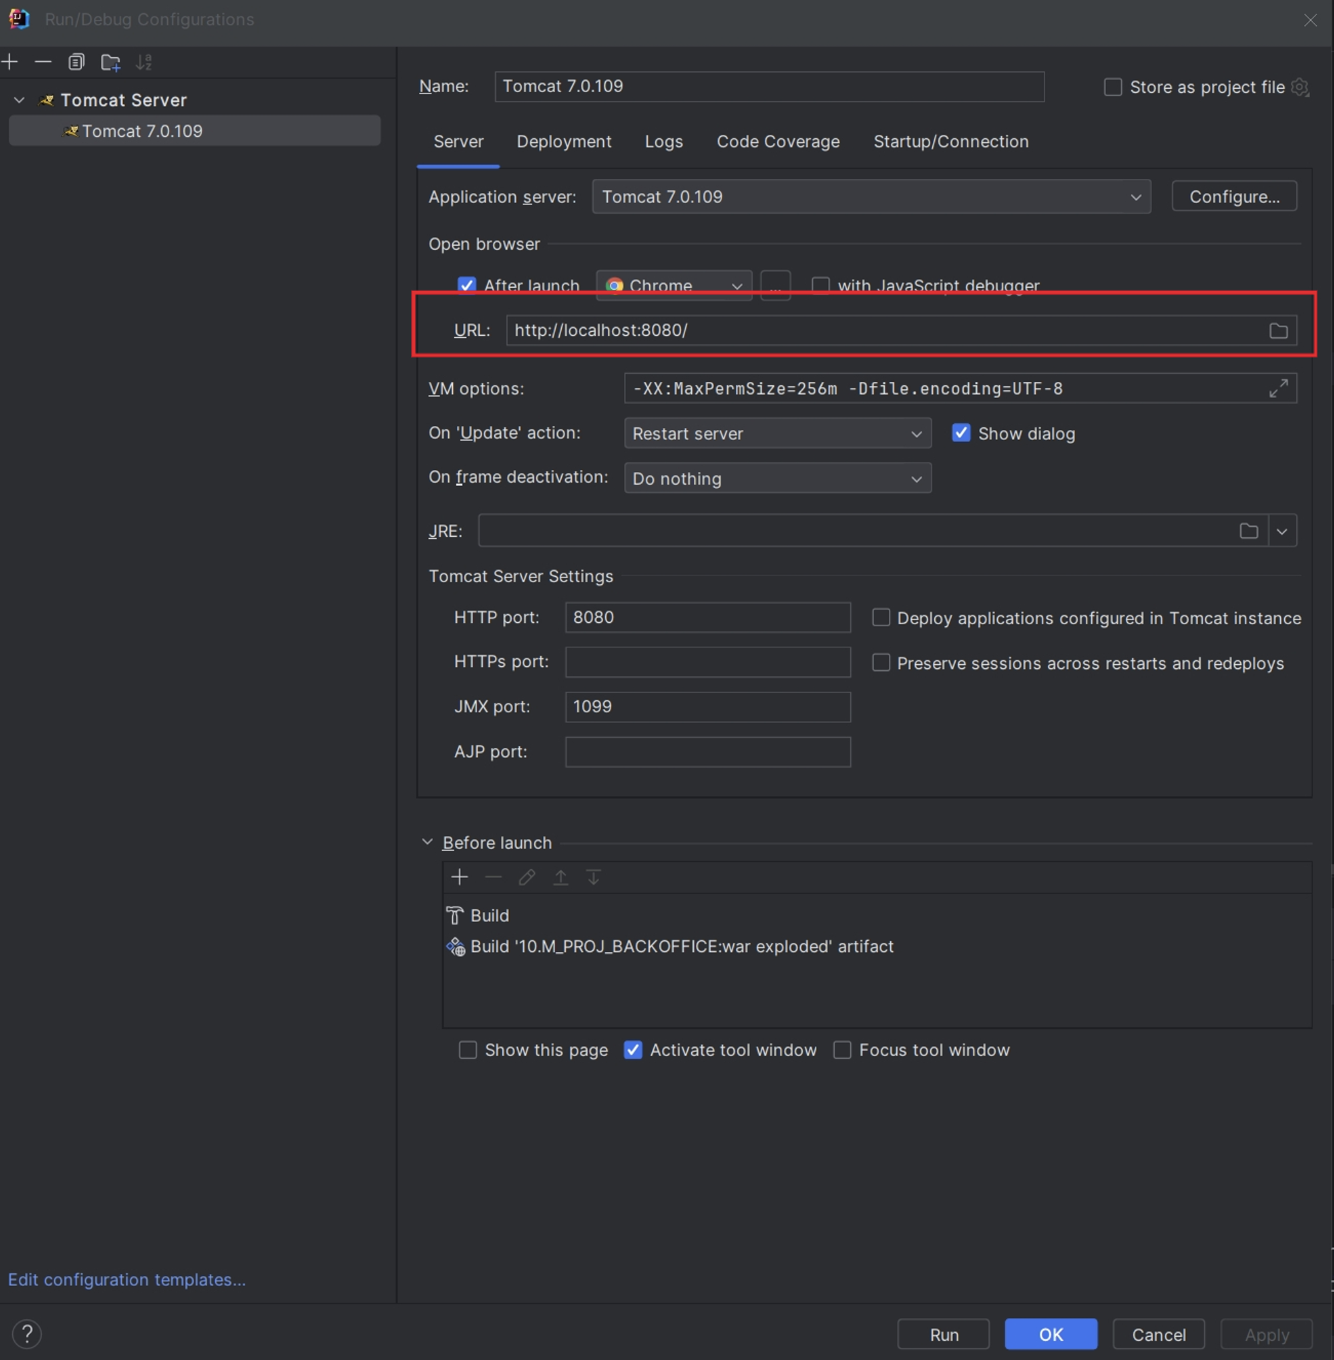Click the Configure... button
Viewport: 1334px width, 1360px height.
point(1234,197)
